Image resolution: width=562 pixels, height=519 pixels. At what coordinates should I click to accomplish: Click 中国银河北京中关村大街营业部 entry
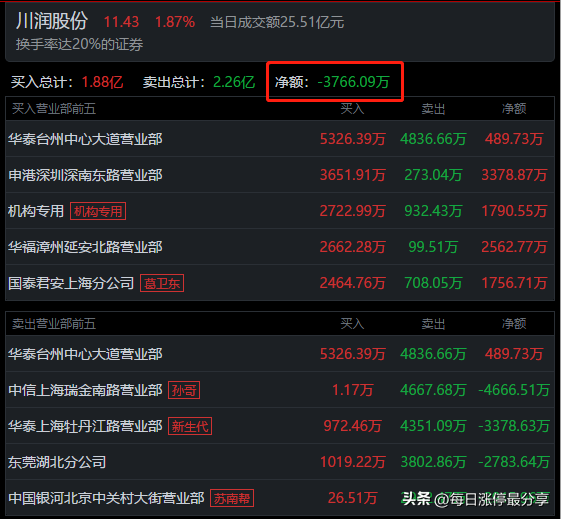click(280, 498)
